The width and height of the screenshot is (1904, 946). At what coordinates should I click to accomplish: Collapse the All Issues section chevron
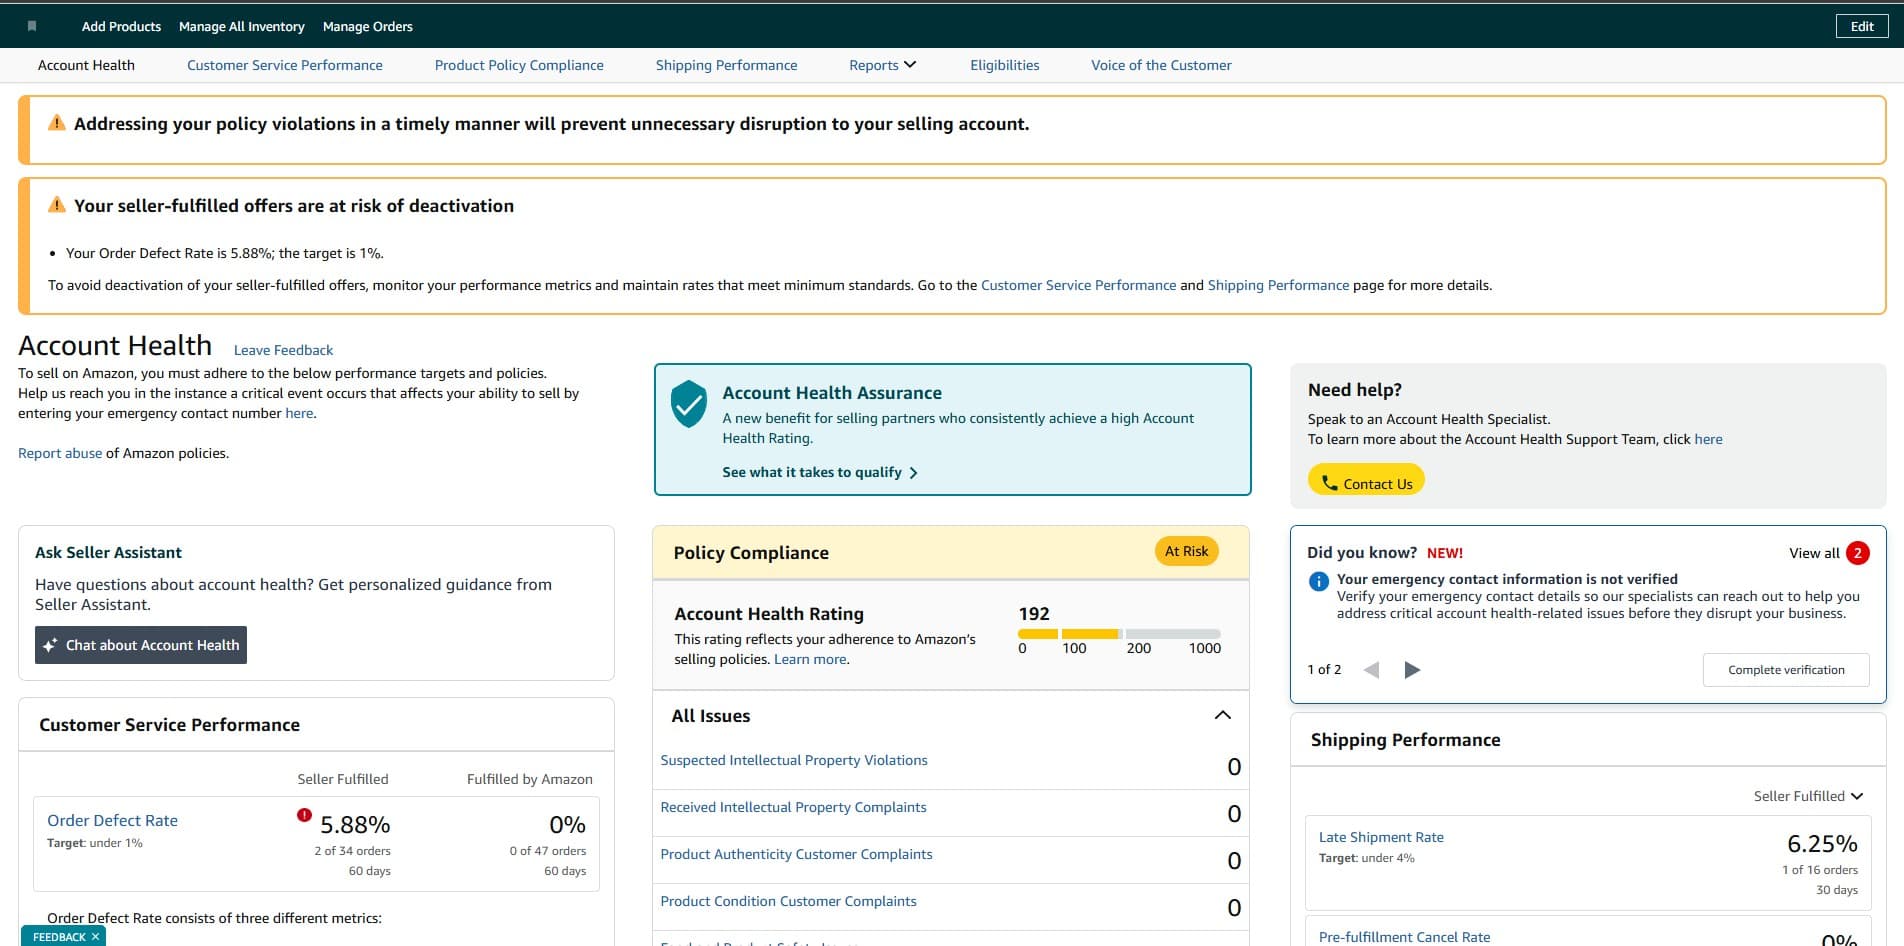click(1222, 715)
